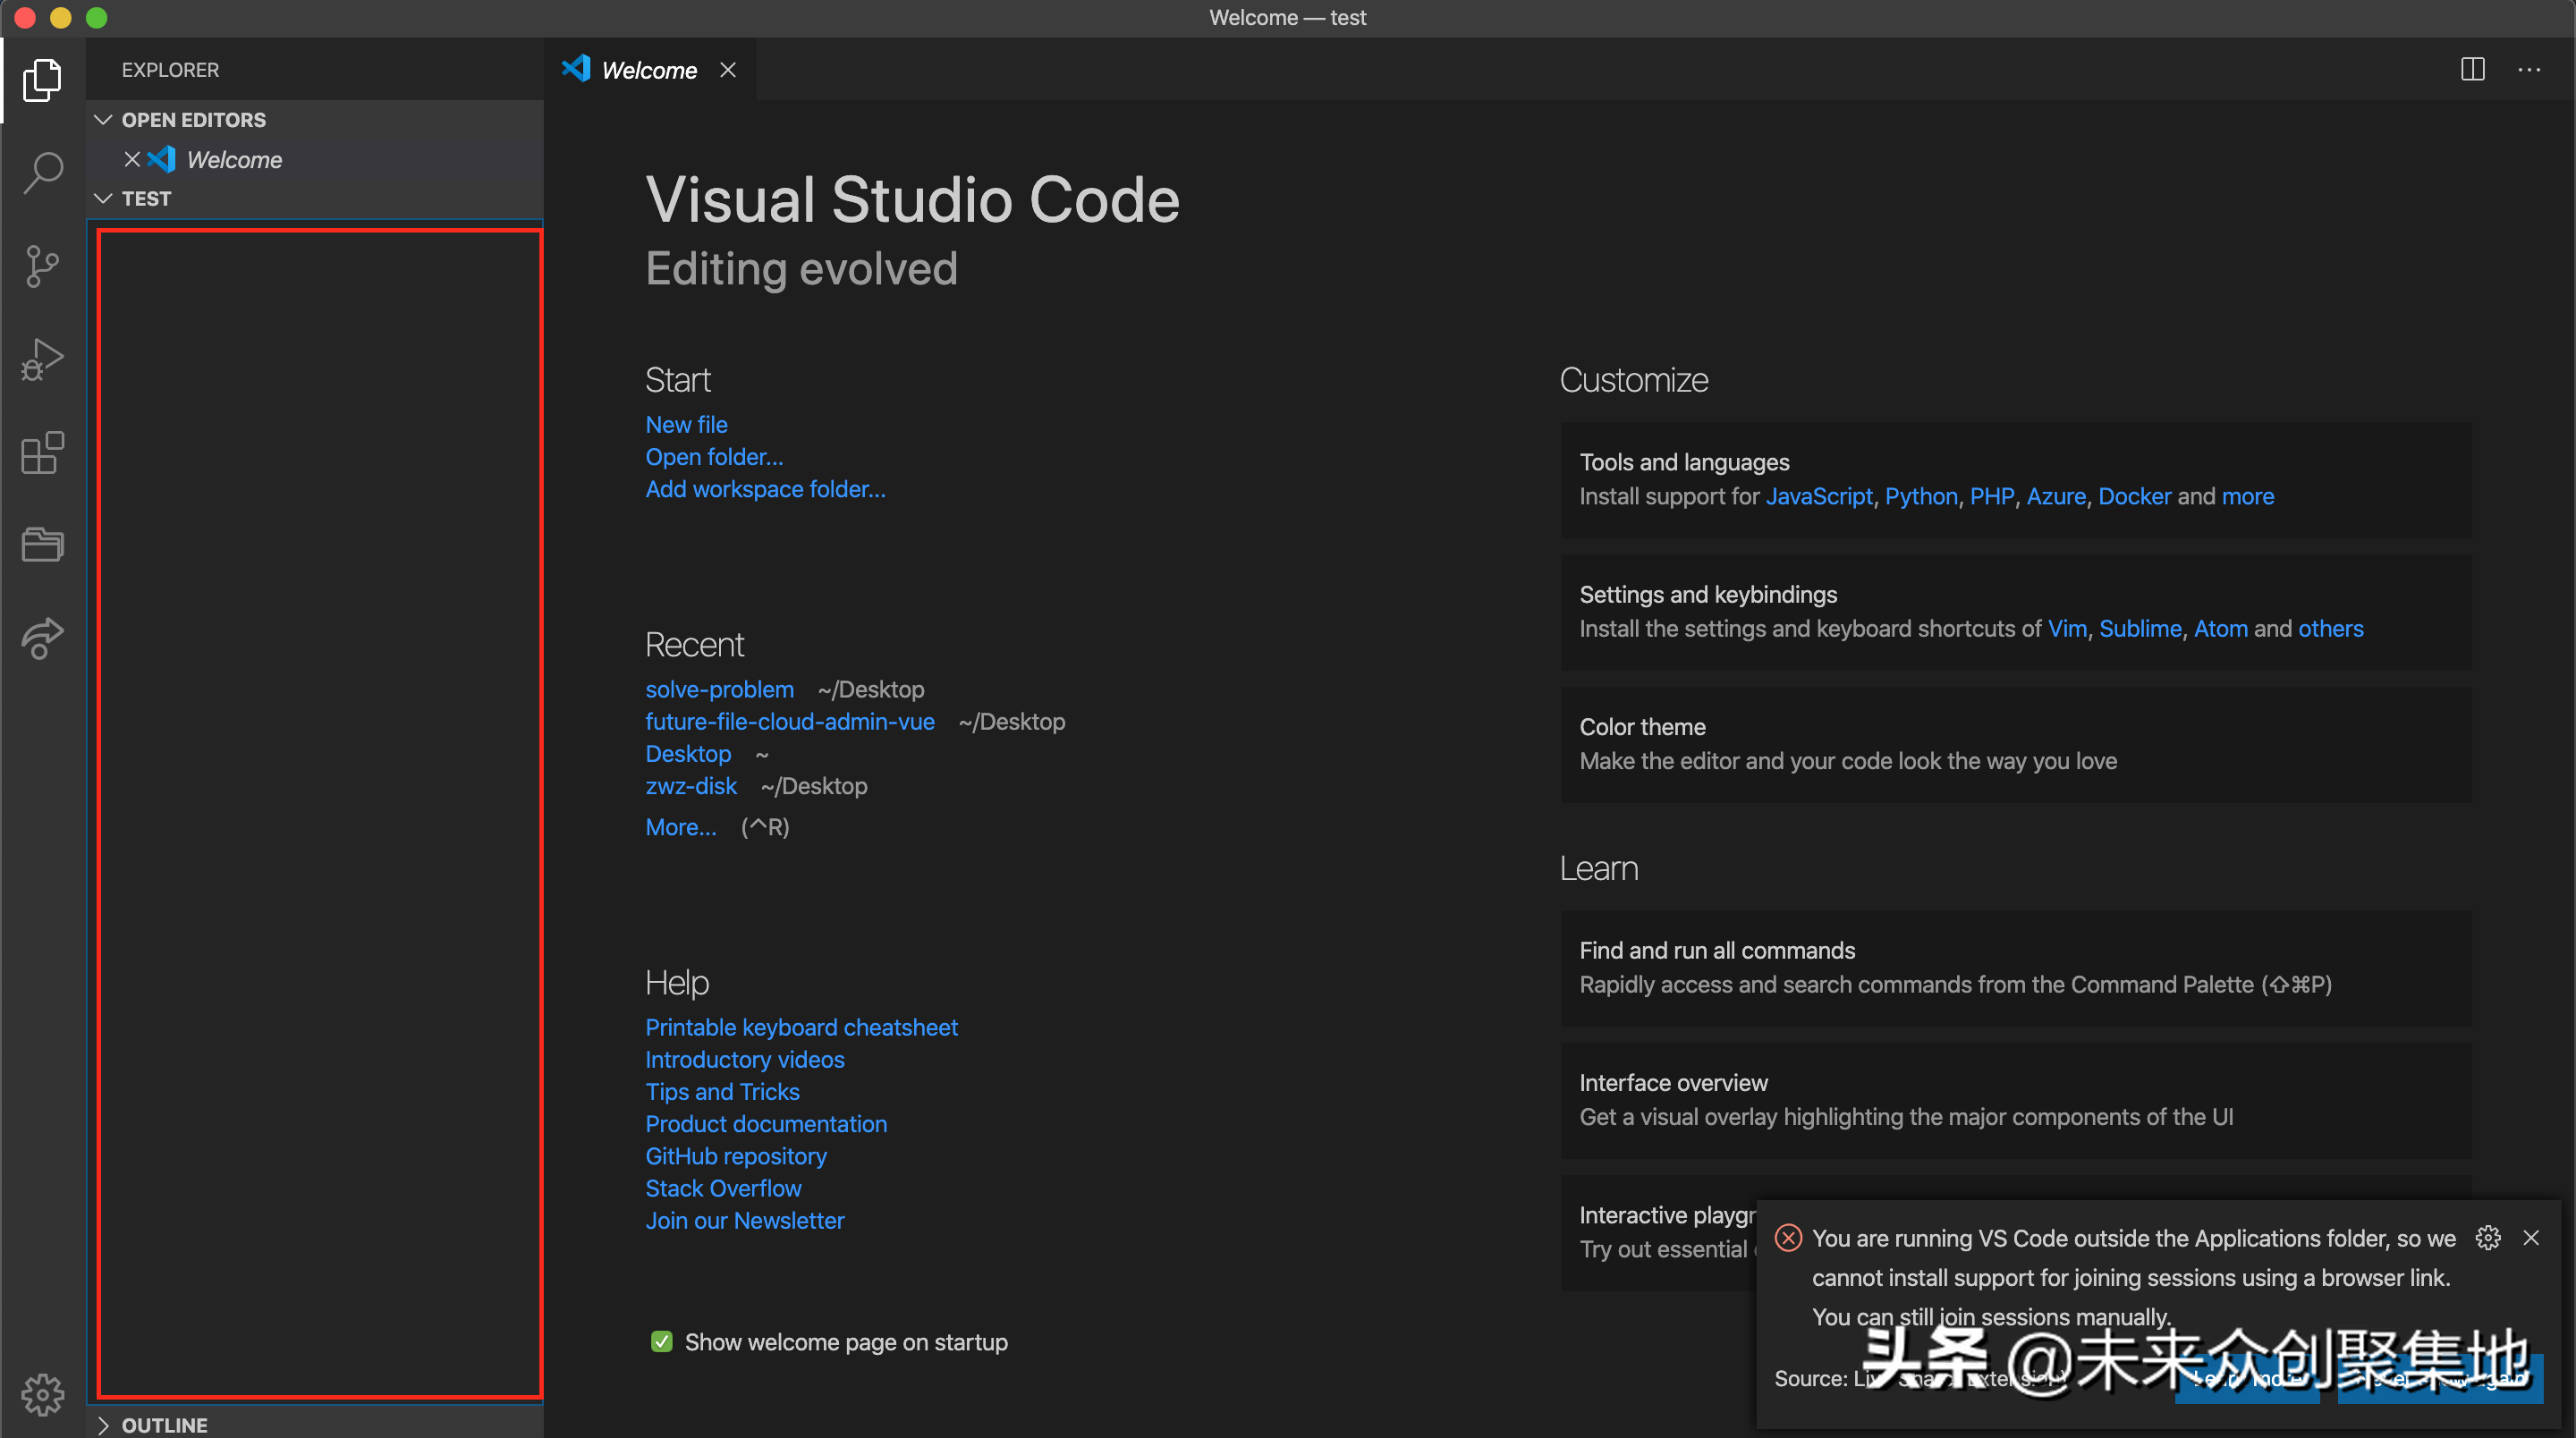Click Add workspace folder... link
The width and height of the screenshot is (2576, 1438).
tap(765, 489)
